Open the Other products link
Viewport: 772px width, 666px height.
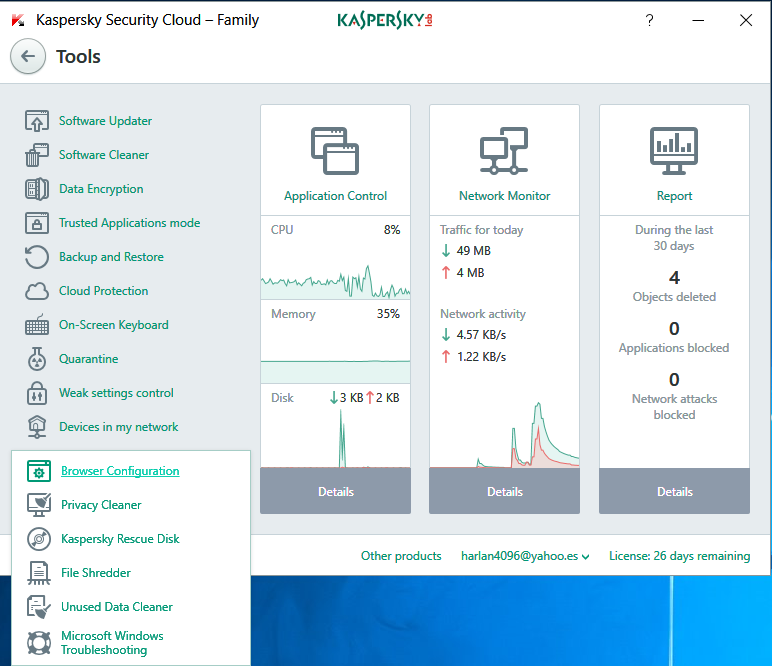(401, 556)
